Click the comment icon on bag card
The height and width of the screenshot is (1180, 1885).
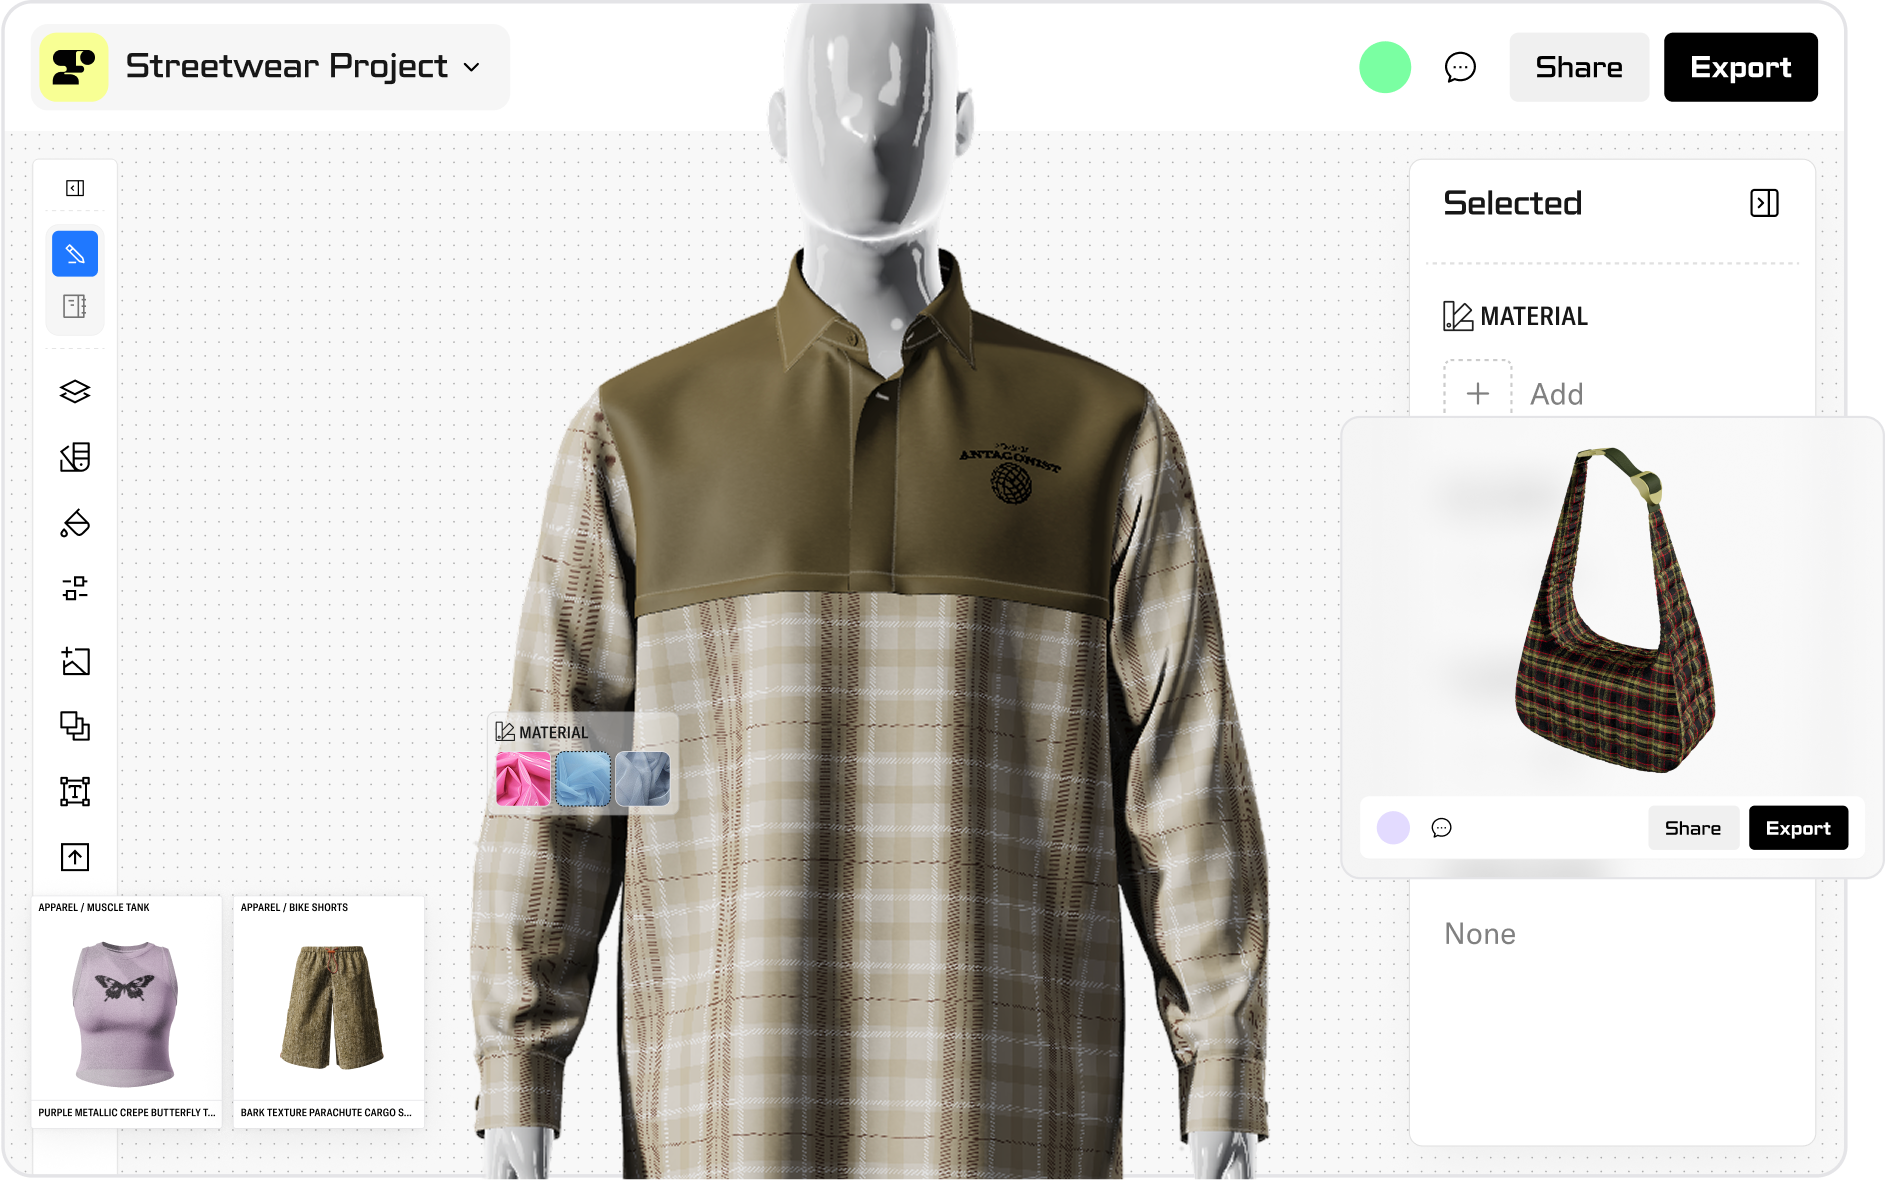coord(1441,828)
